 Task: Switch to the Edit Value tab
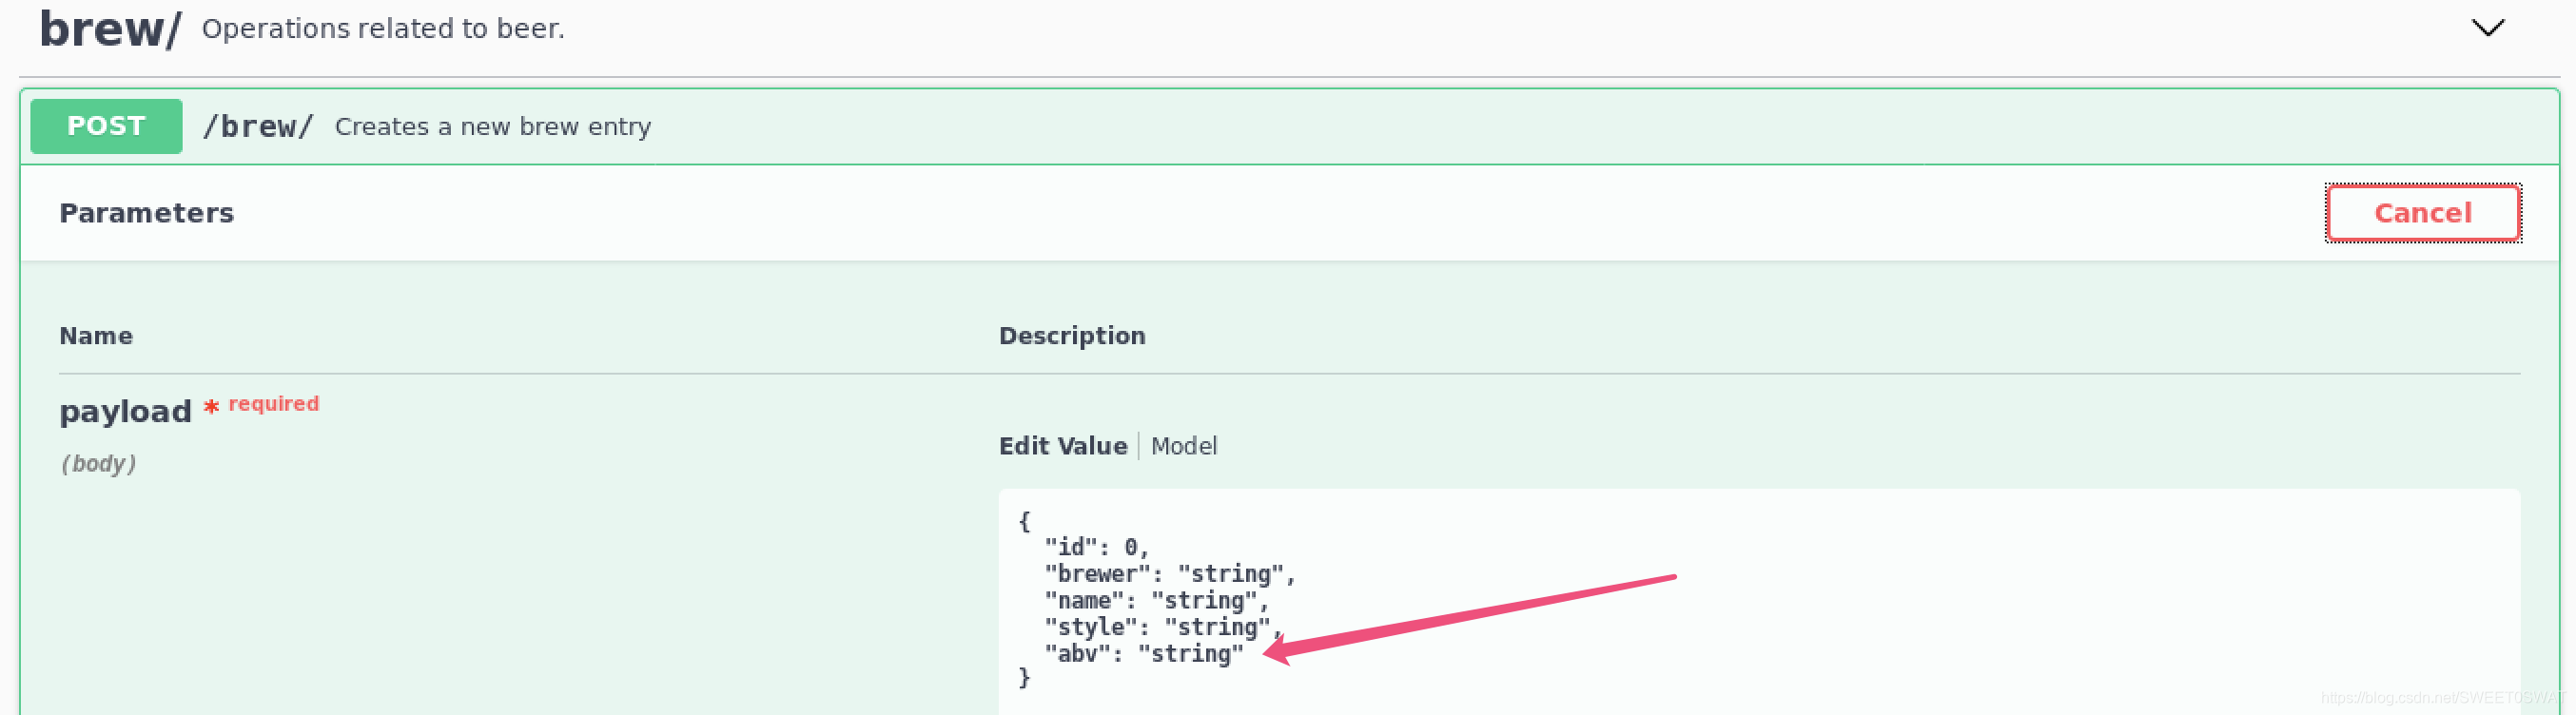(1062, 446)
